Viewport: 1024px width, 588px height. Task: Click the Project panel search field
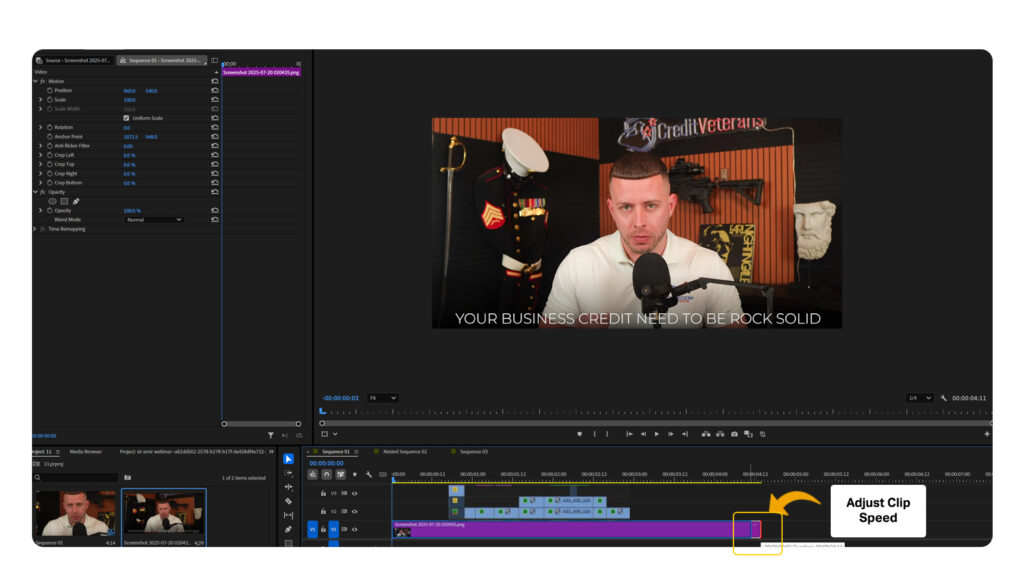(x=76, y=478)
